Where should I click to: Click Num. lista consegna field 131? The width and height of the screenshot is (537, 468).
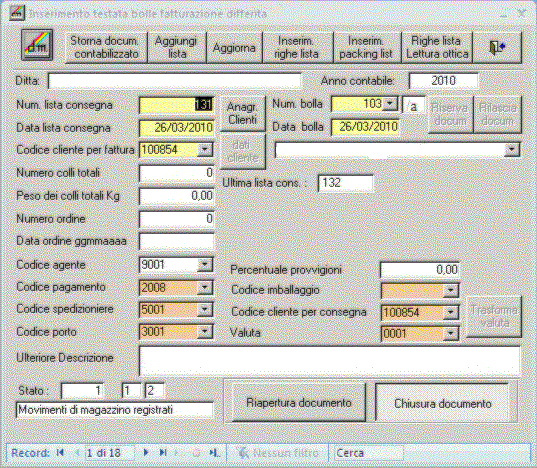click(176, 105)
